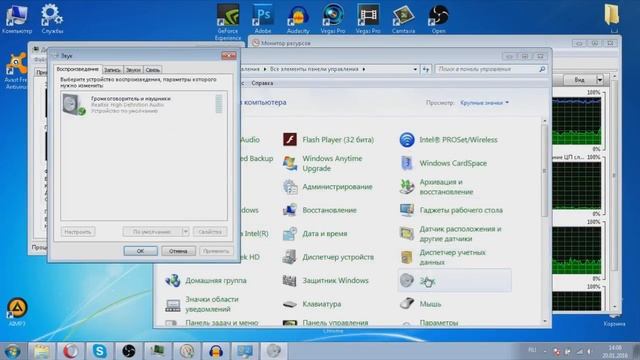This screenshot has width=640, height=360.
Task: Open Дата и время item
Action: click(315, 233)
